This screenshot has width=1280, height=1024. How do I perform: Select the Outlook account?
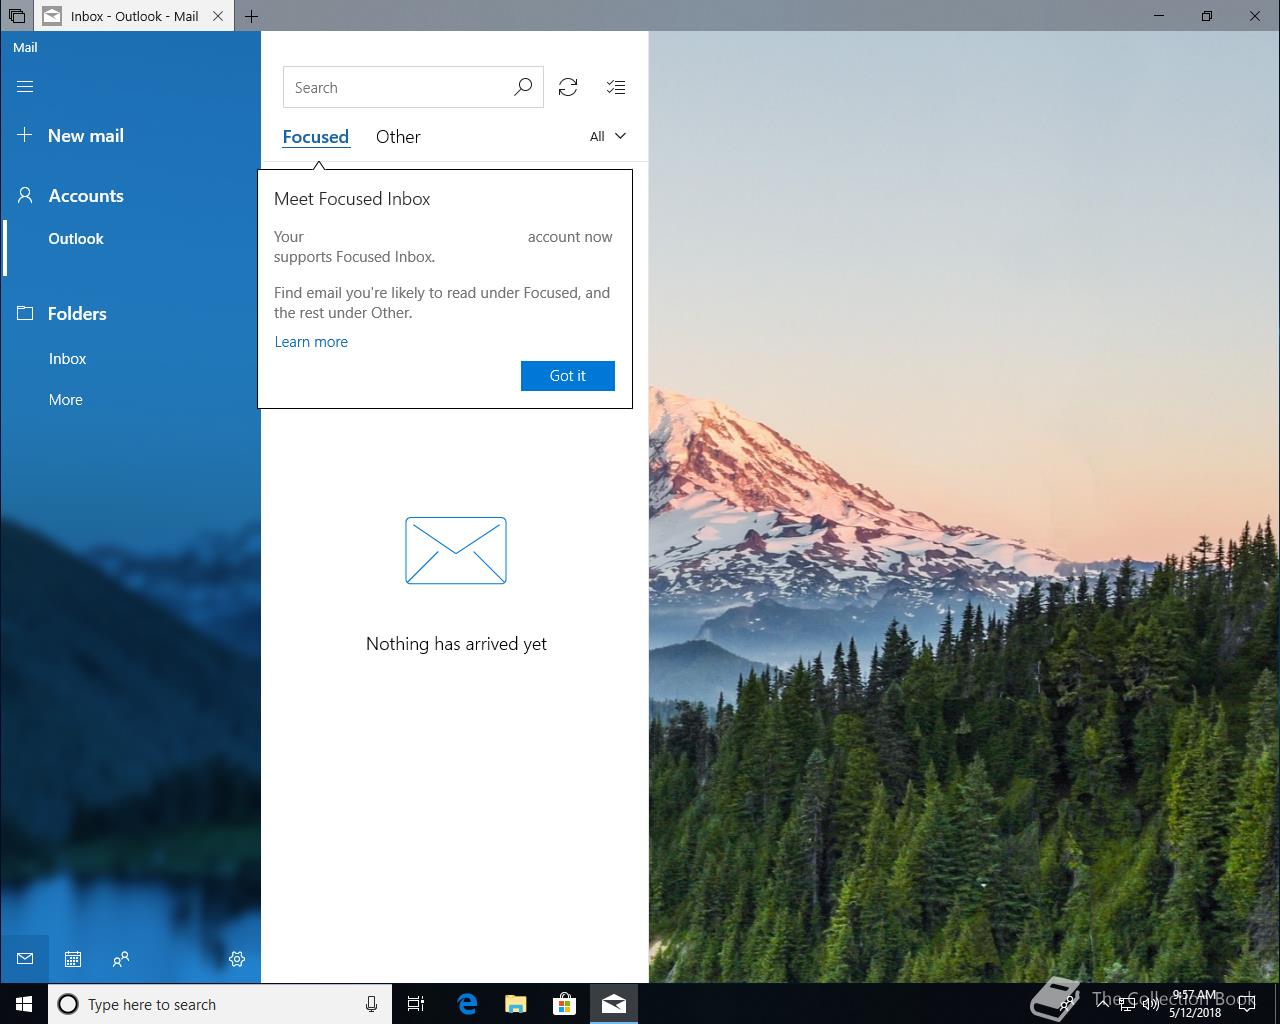point(76,239)
